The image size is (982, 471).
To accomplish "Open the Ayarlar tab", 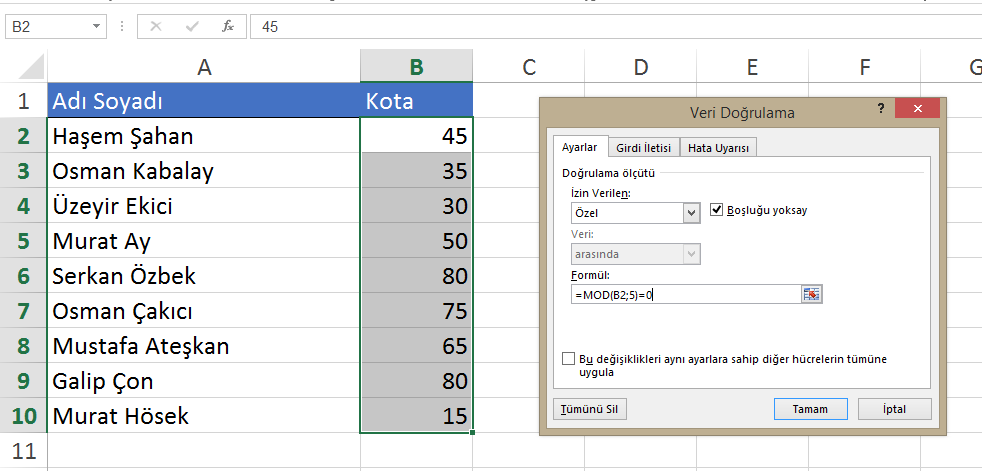I will click(x=579, y=147).
